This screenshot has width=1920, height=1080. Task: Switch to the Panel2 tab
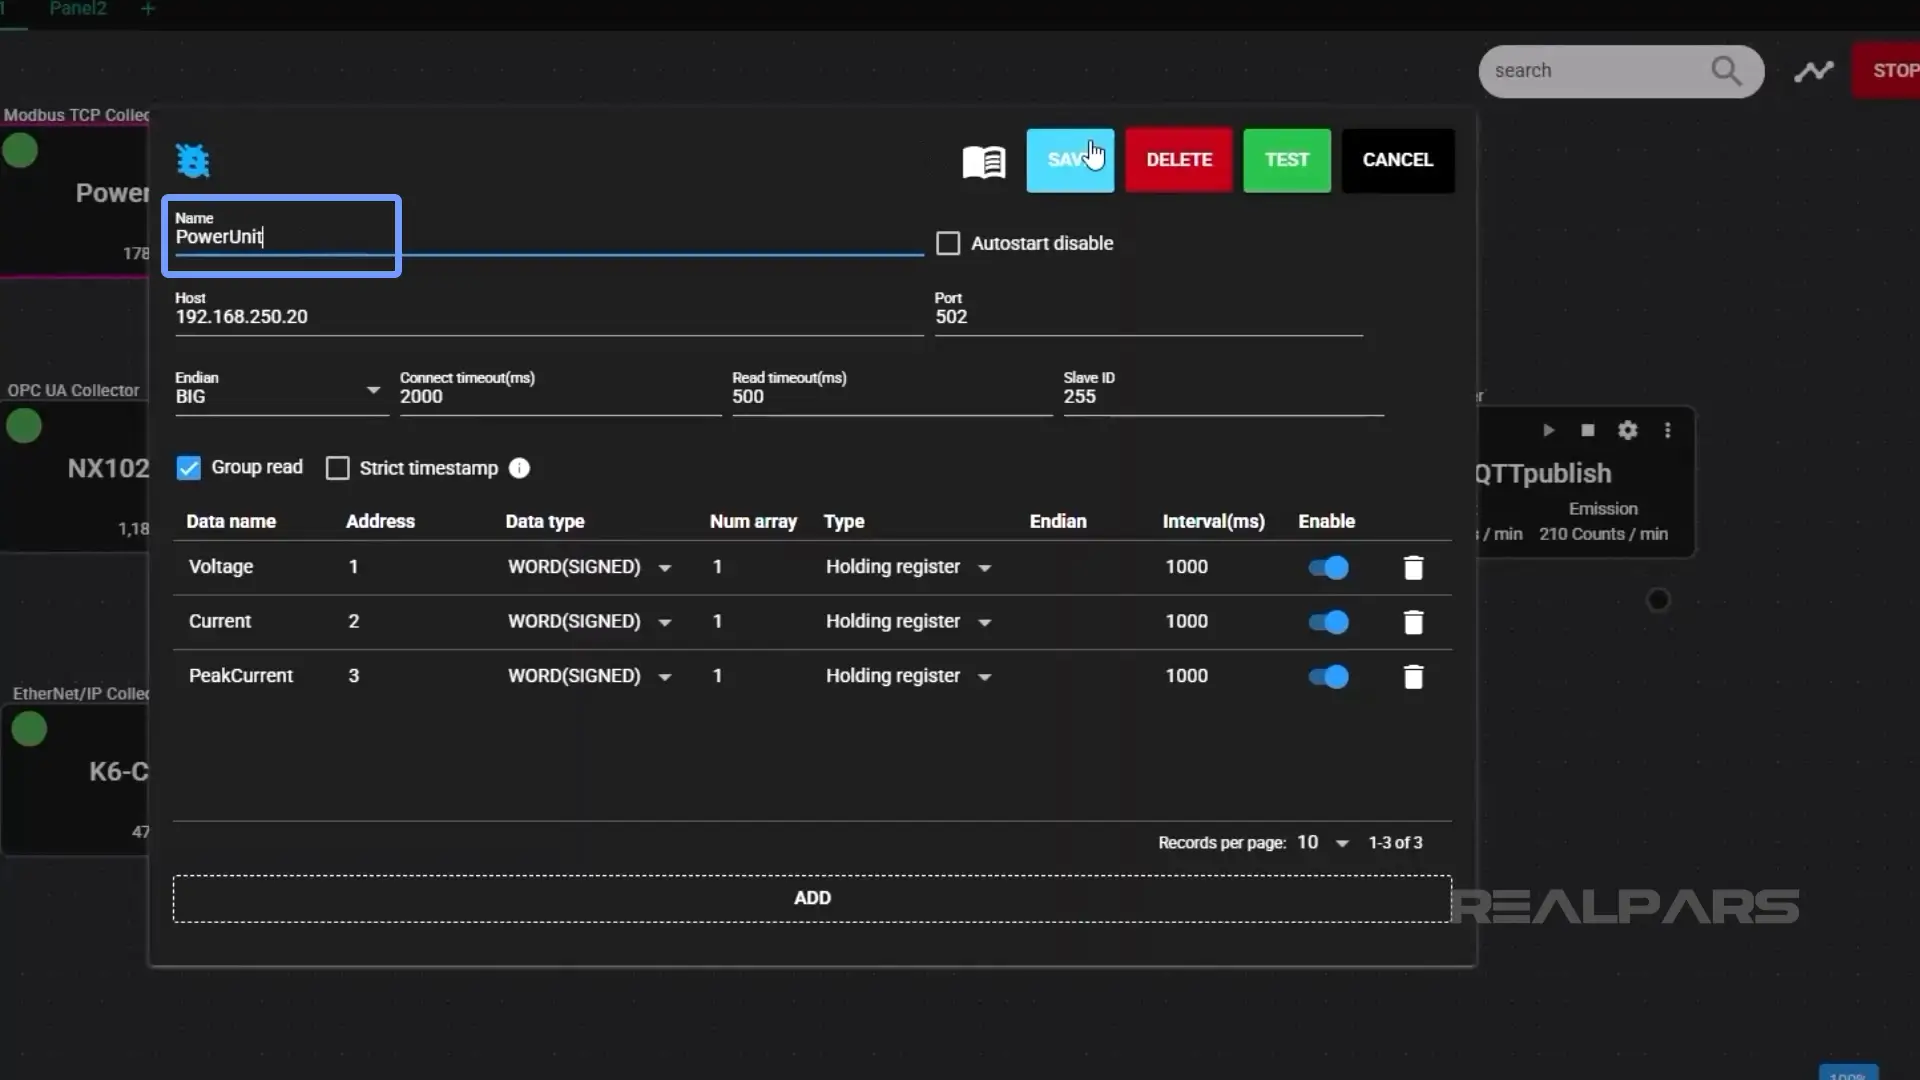pos(78,9)
